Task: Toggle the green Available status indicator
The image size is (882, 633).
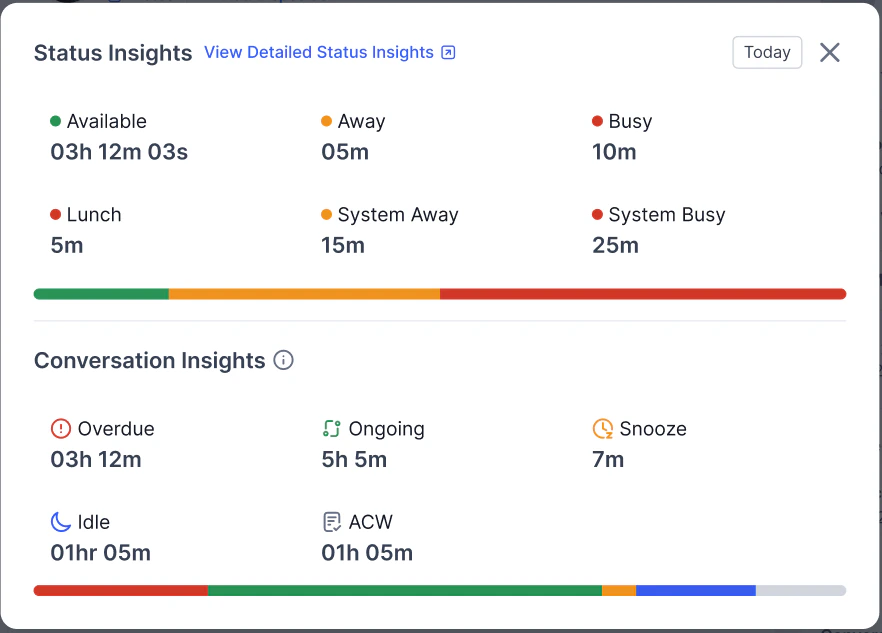Action: [x=57, y=121]
